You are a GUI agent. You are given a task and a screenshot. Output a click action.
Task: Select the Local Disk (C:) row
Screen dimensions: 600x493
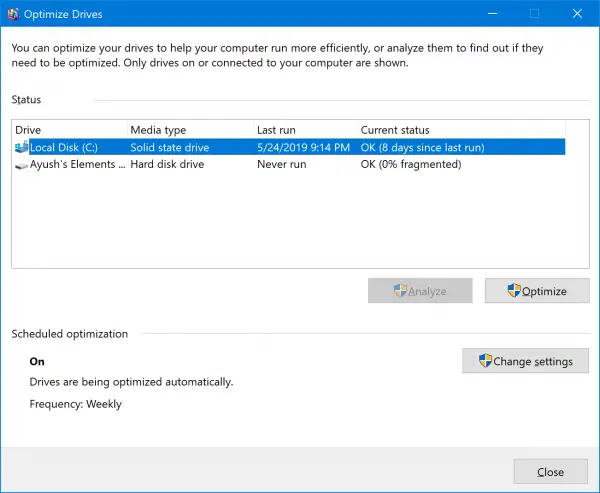pos(66,147)
